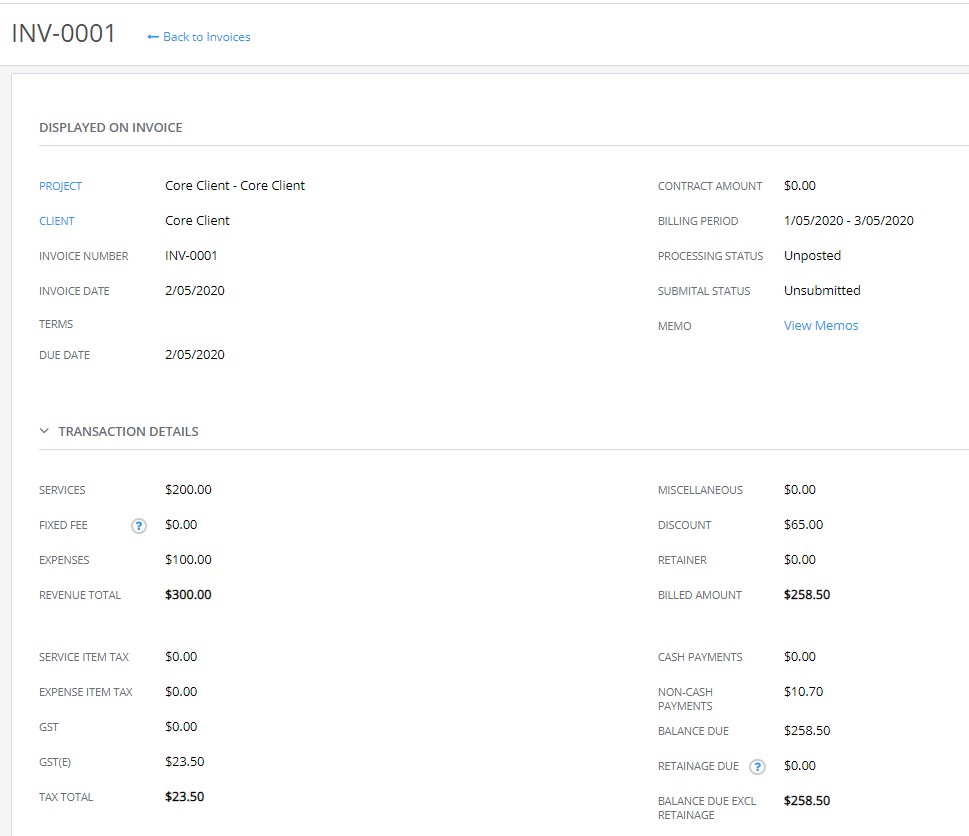
Task: Click the Displayed on Invoice section header
Action: pos(111,128)
